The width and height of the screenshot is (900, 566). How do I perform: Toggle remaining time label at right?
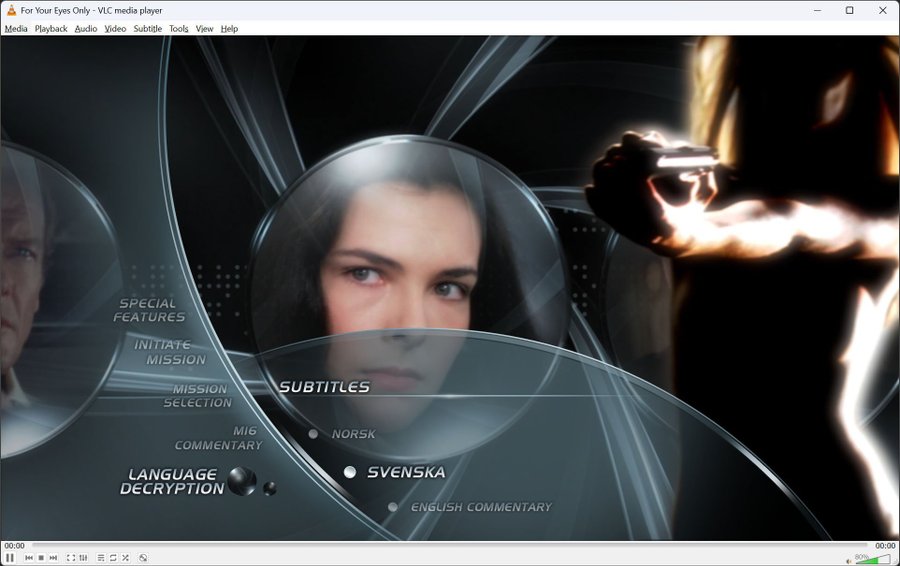885,546
